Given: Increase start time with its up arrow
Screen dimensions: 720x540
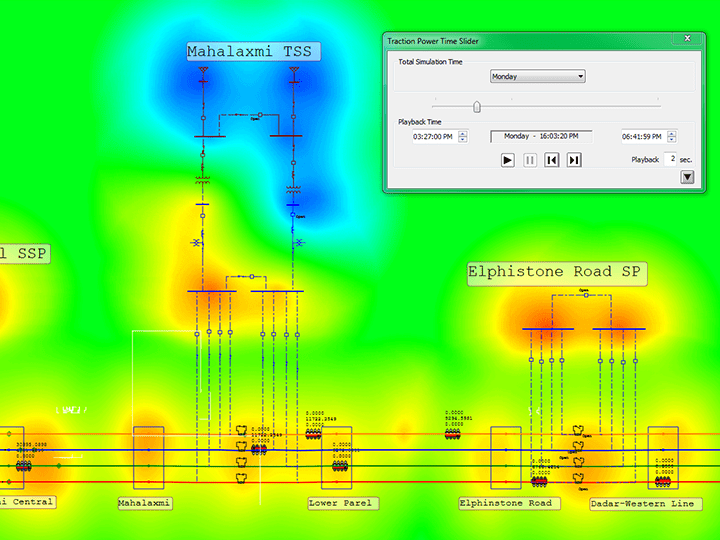Looking at the screenshot, I should pos(462,133).
